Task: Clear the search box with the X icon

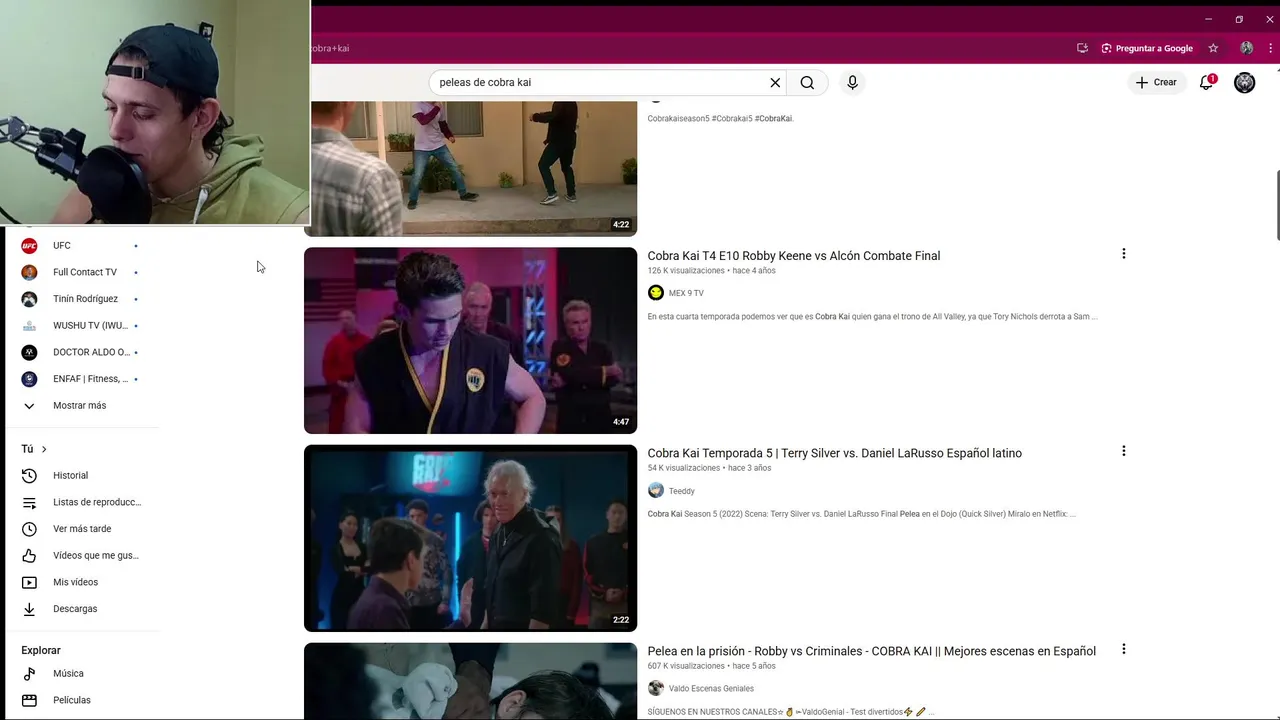Action: pos(775,83)
